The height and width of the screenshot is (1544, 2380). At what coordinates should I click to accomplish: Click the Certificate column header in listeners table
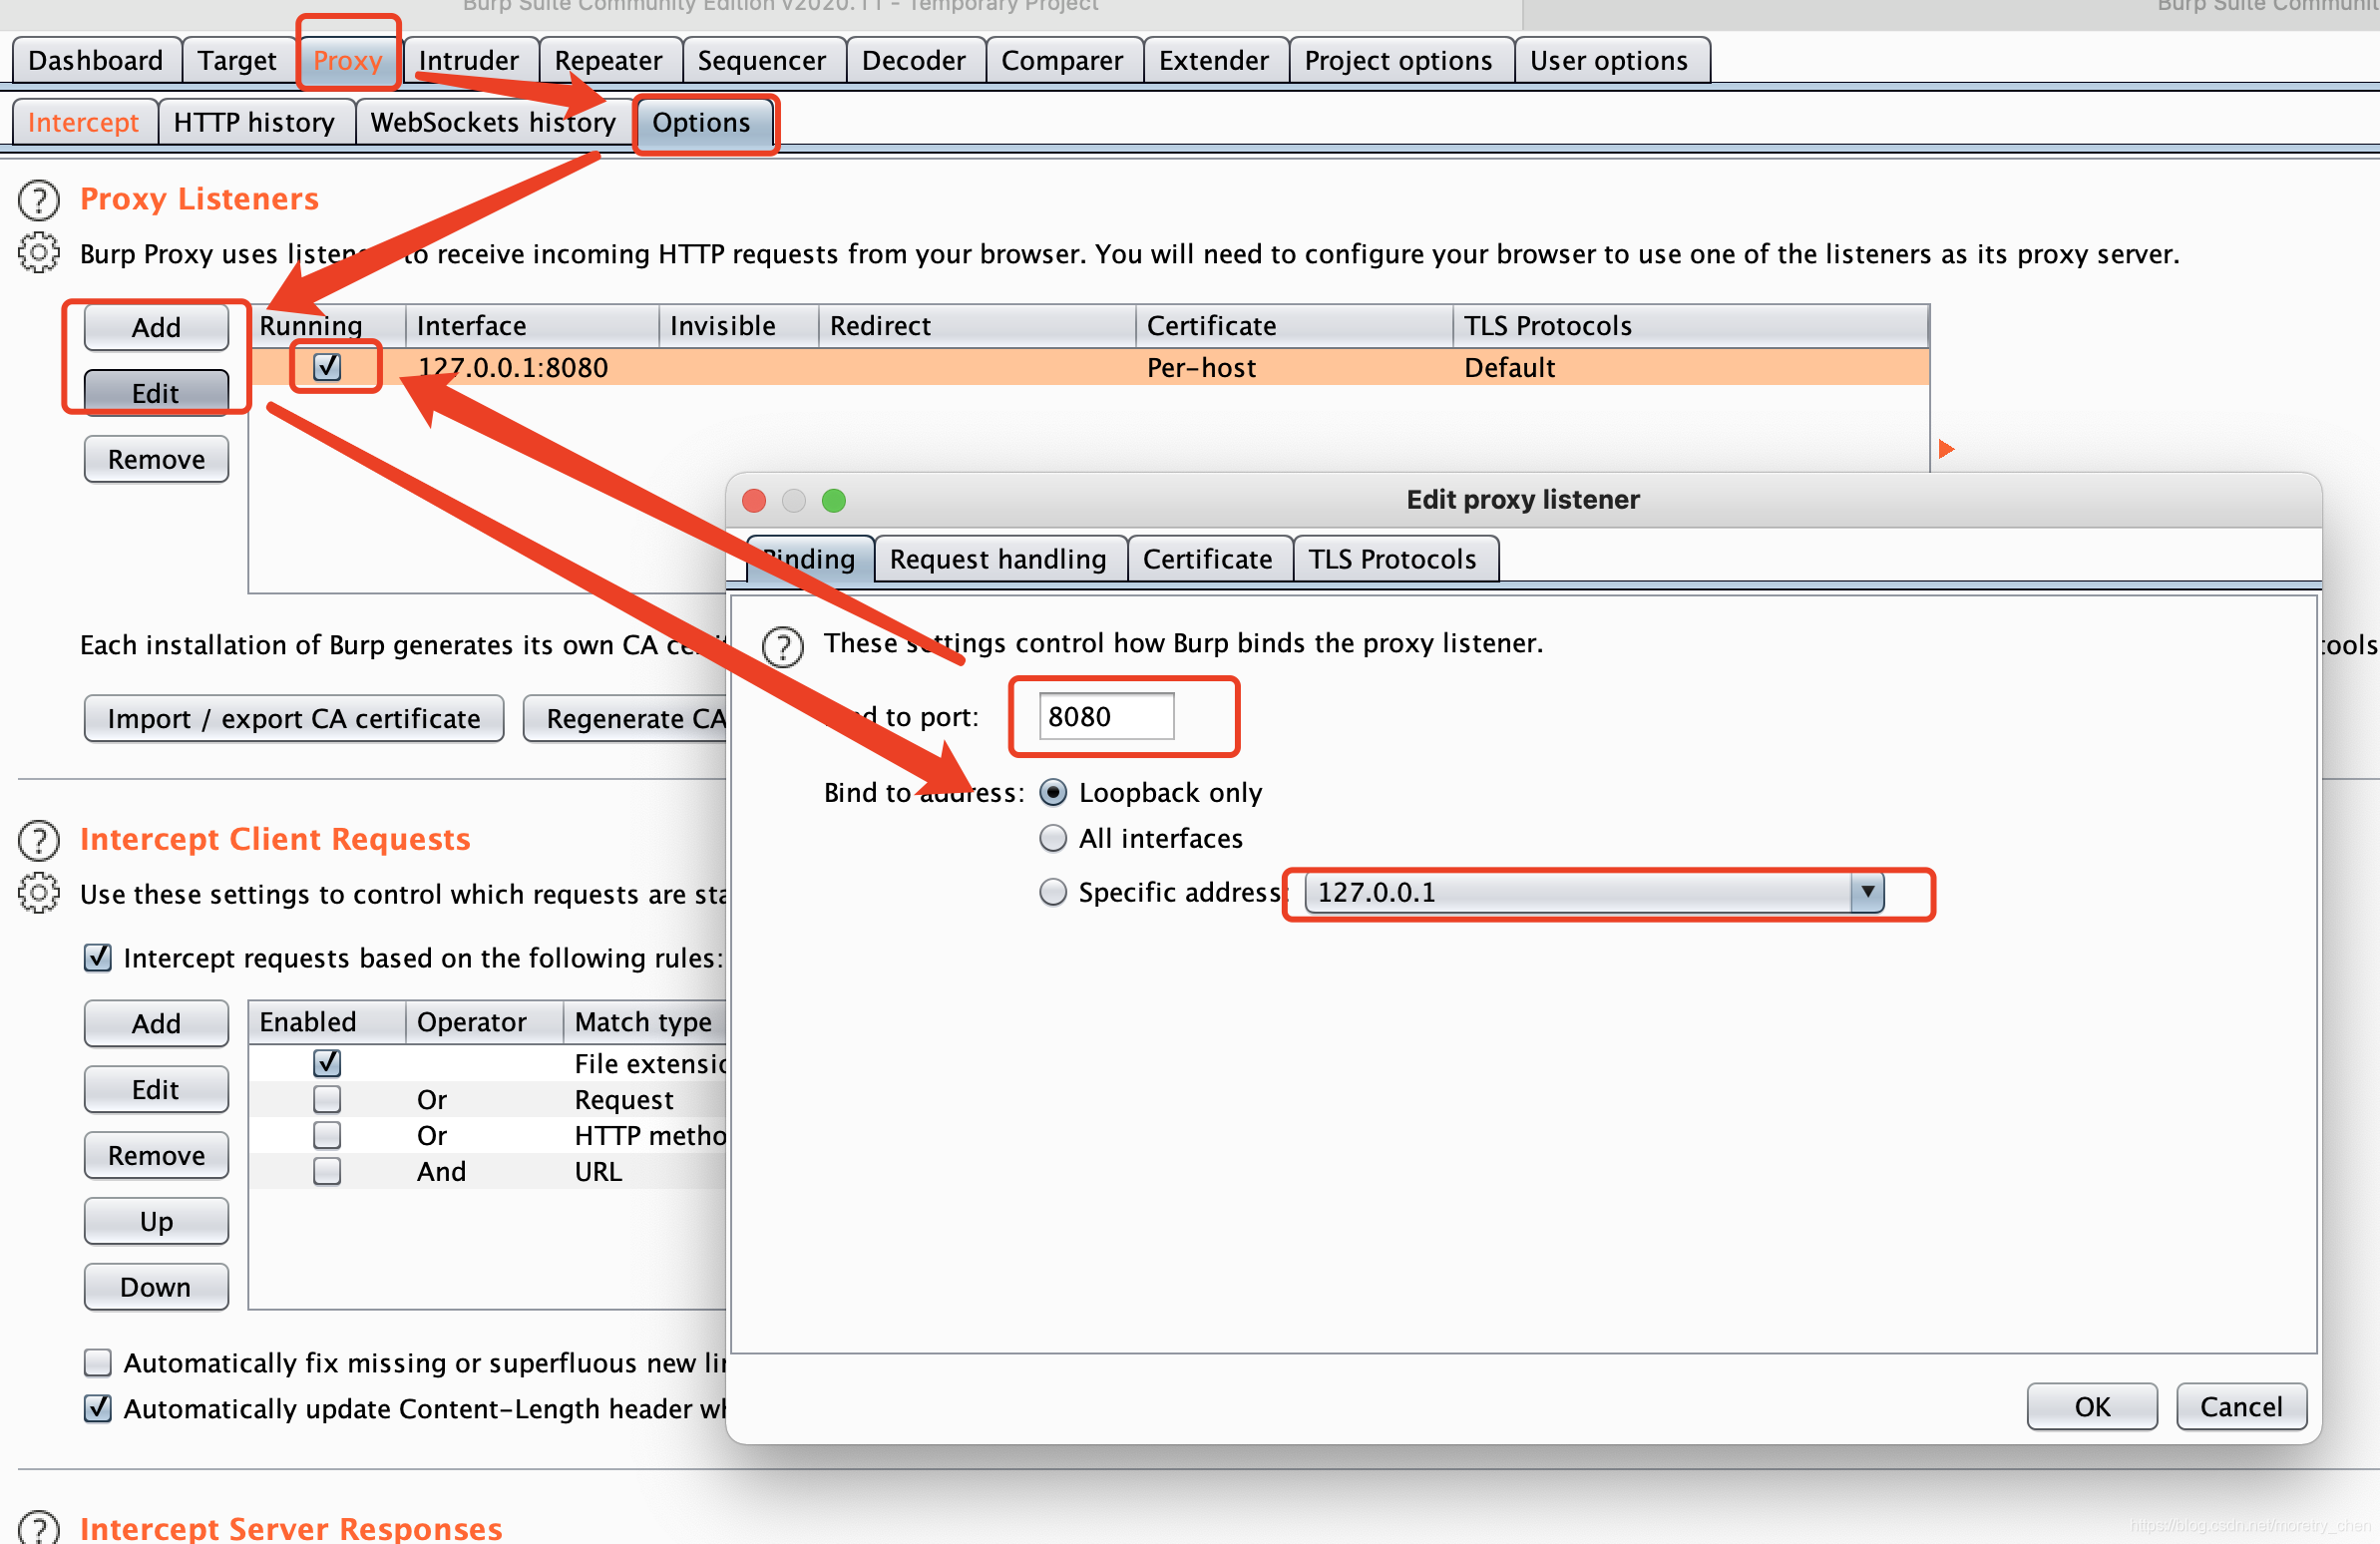point(1294,326)
